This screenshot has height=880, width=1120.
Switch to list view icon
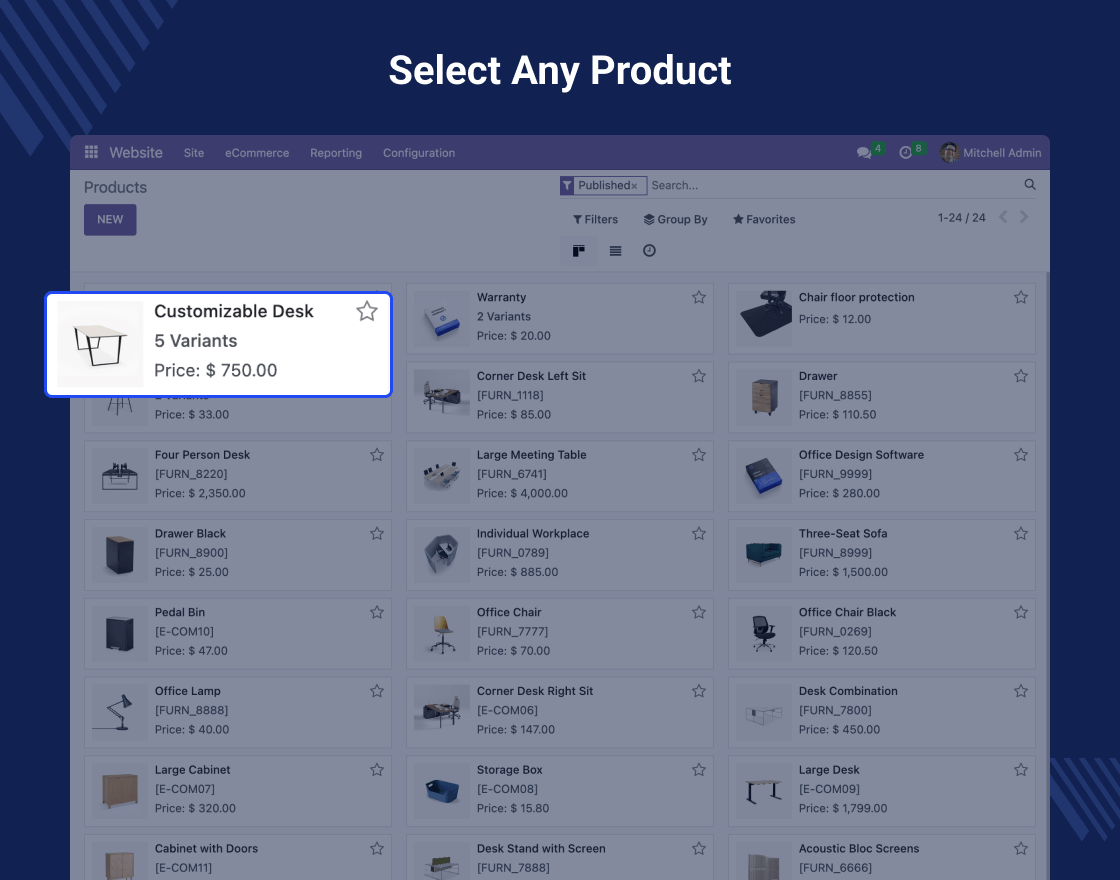pyautogui.click(x=615, y=251)
